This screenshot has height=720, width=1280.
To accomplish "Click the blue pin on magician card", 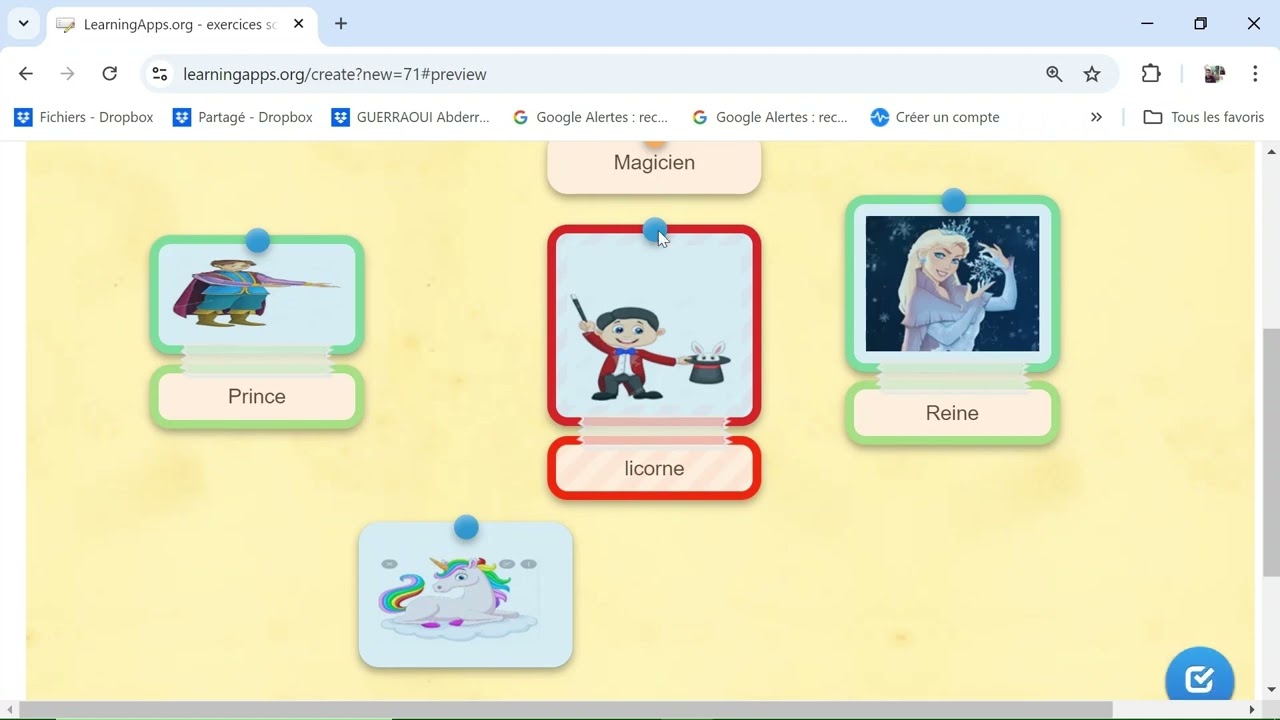I will coord(654,231).
